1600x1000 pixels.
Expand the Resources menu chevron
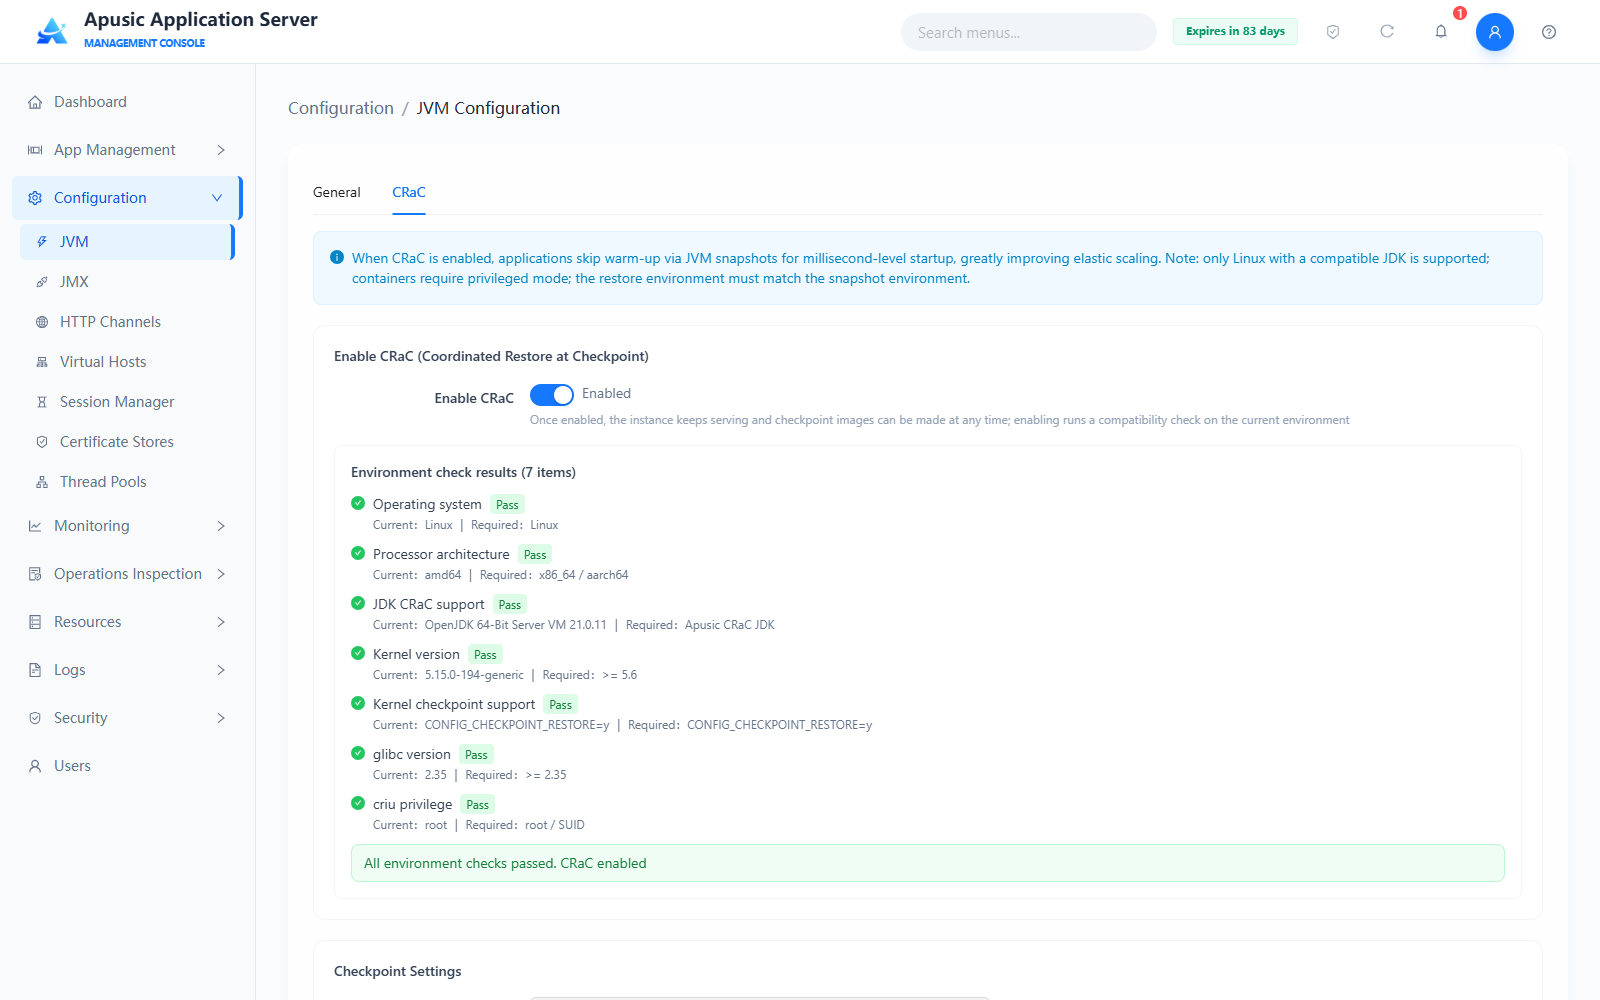[221, 622]
